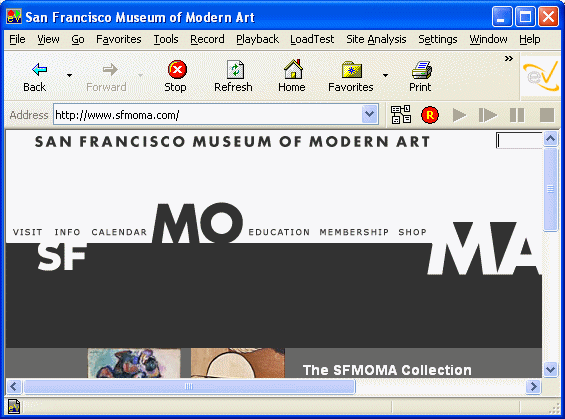Print the page with the Print icon

pyautogui.click(x=422, y=70)
